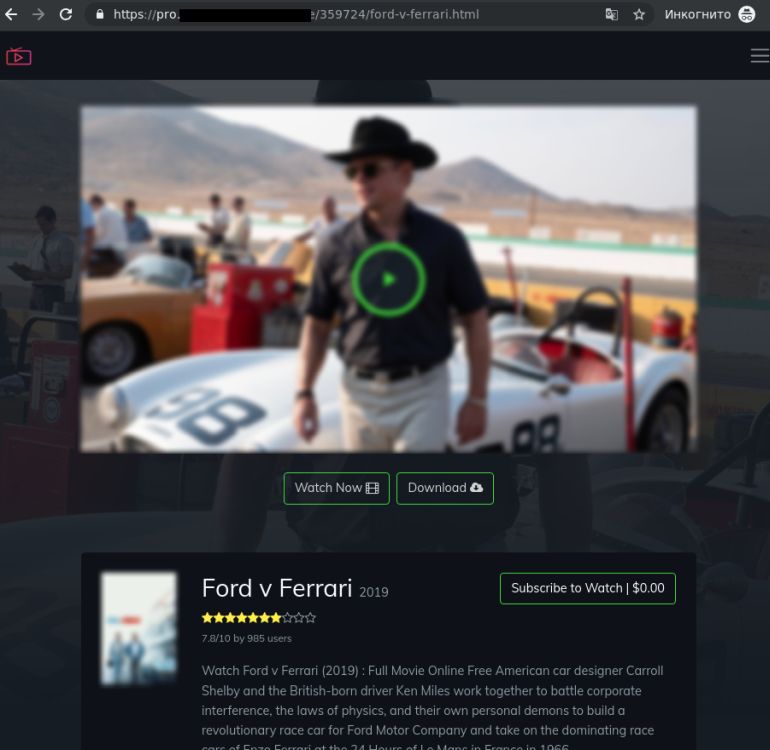Reload the current page
Image resolution: width=770 pixels, height=750 pixels.
tap(66, 15)
